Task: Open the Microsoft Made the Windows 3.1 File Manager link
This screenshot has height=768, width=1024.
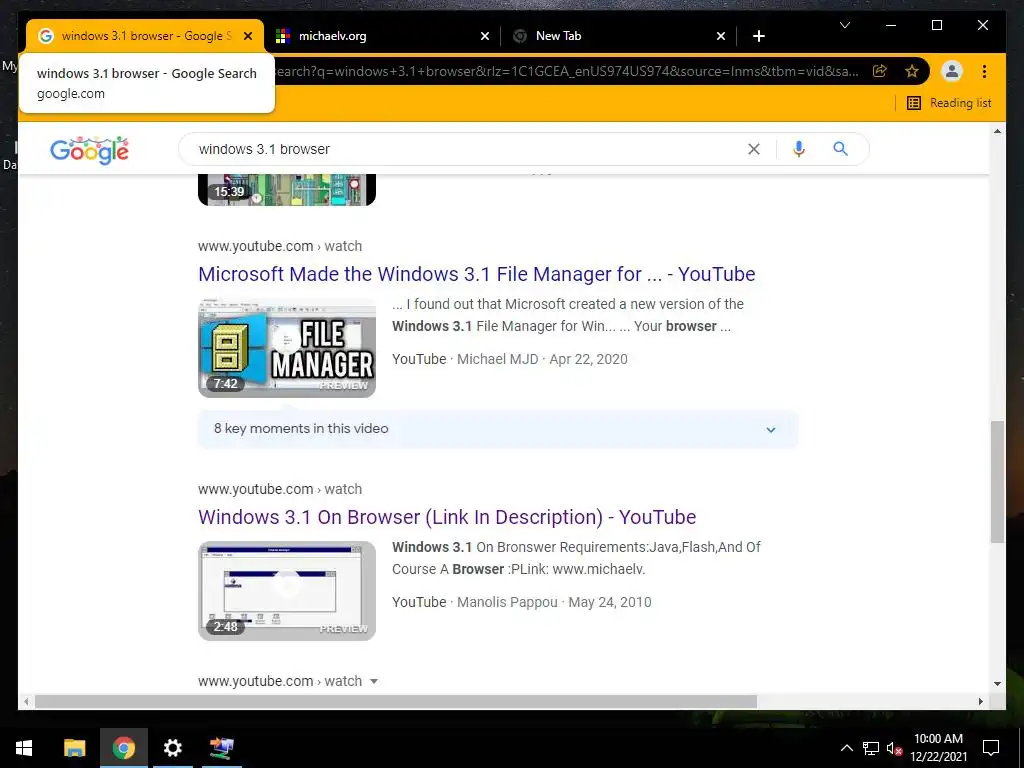Action: pyautogui.click(x=477, y=274)
